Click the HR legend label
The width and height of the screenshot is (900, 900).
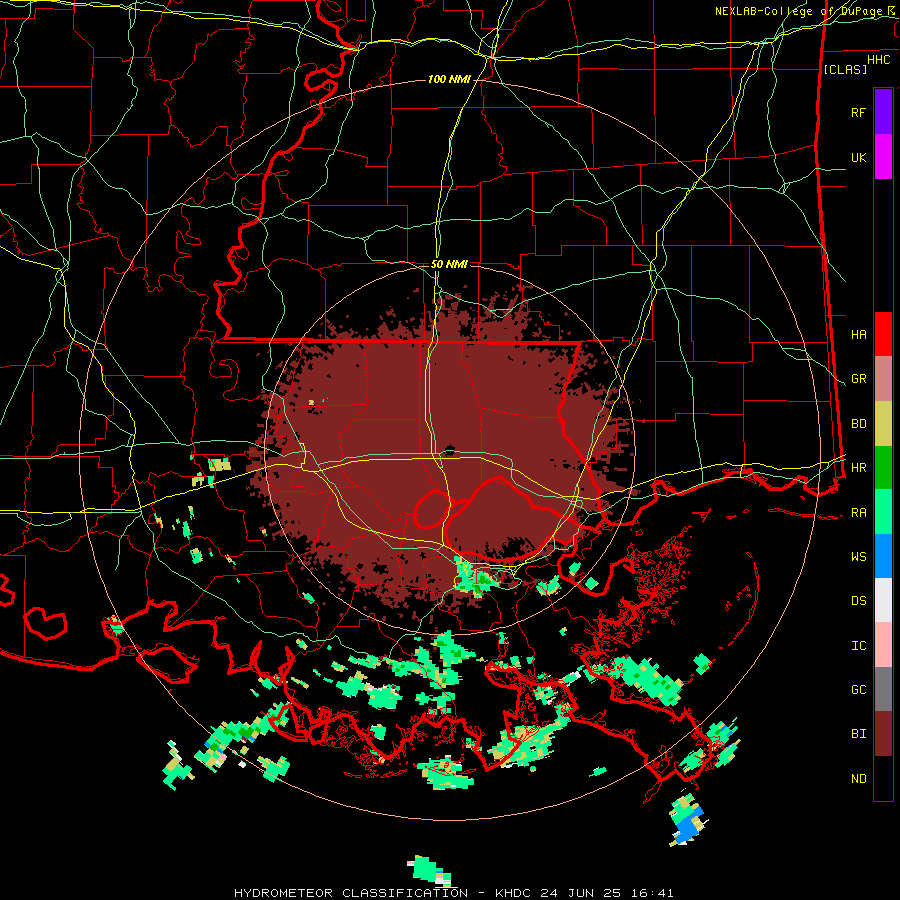coord(858,468)
